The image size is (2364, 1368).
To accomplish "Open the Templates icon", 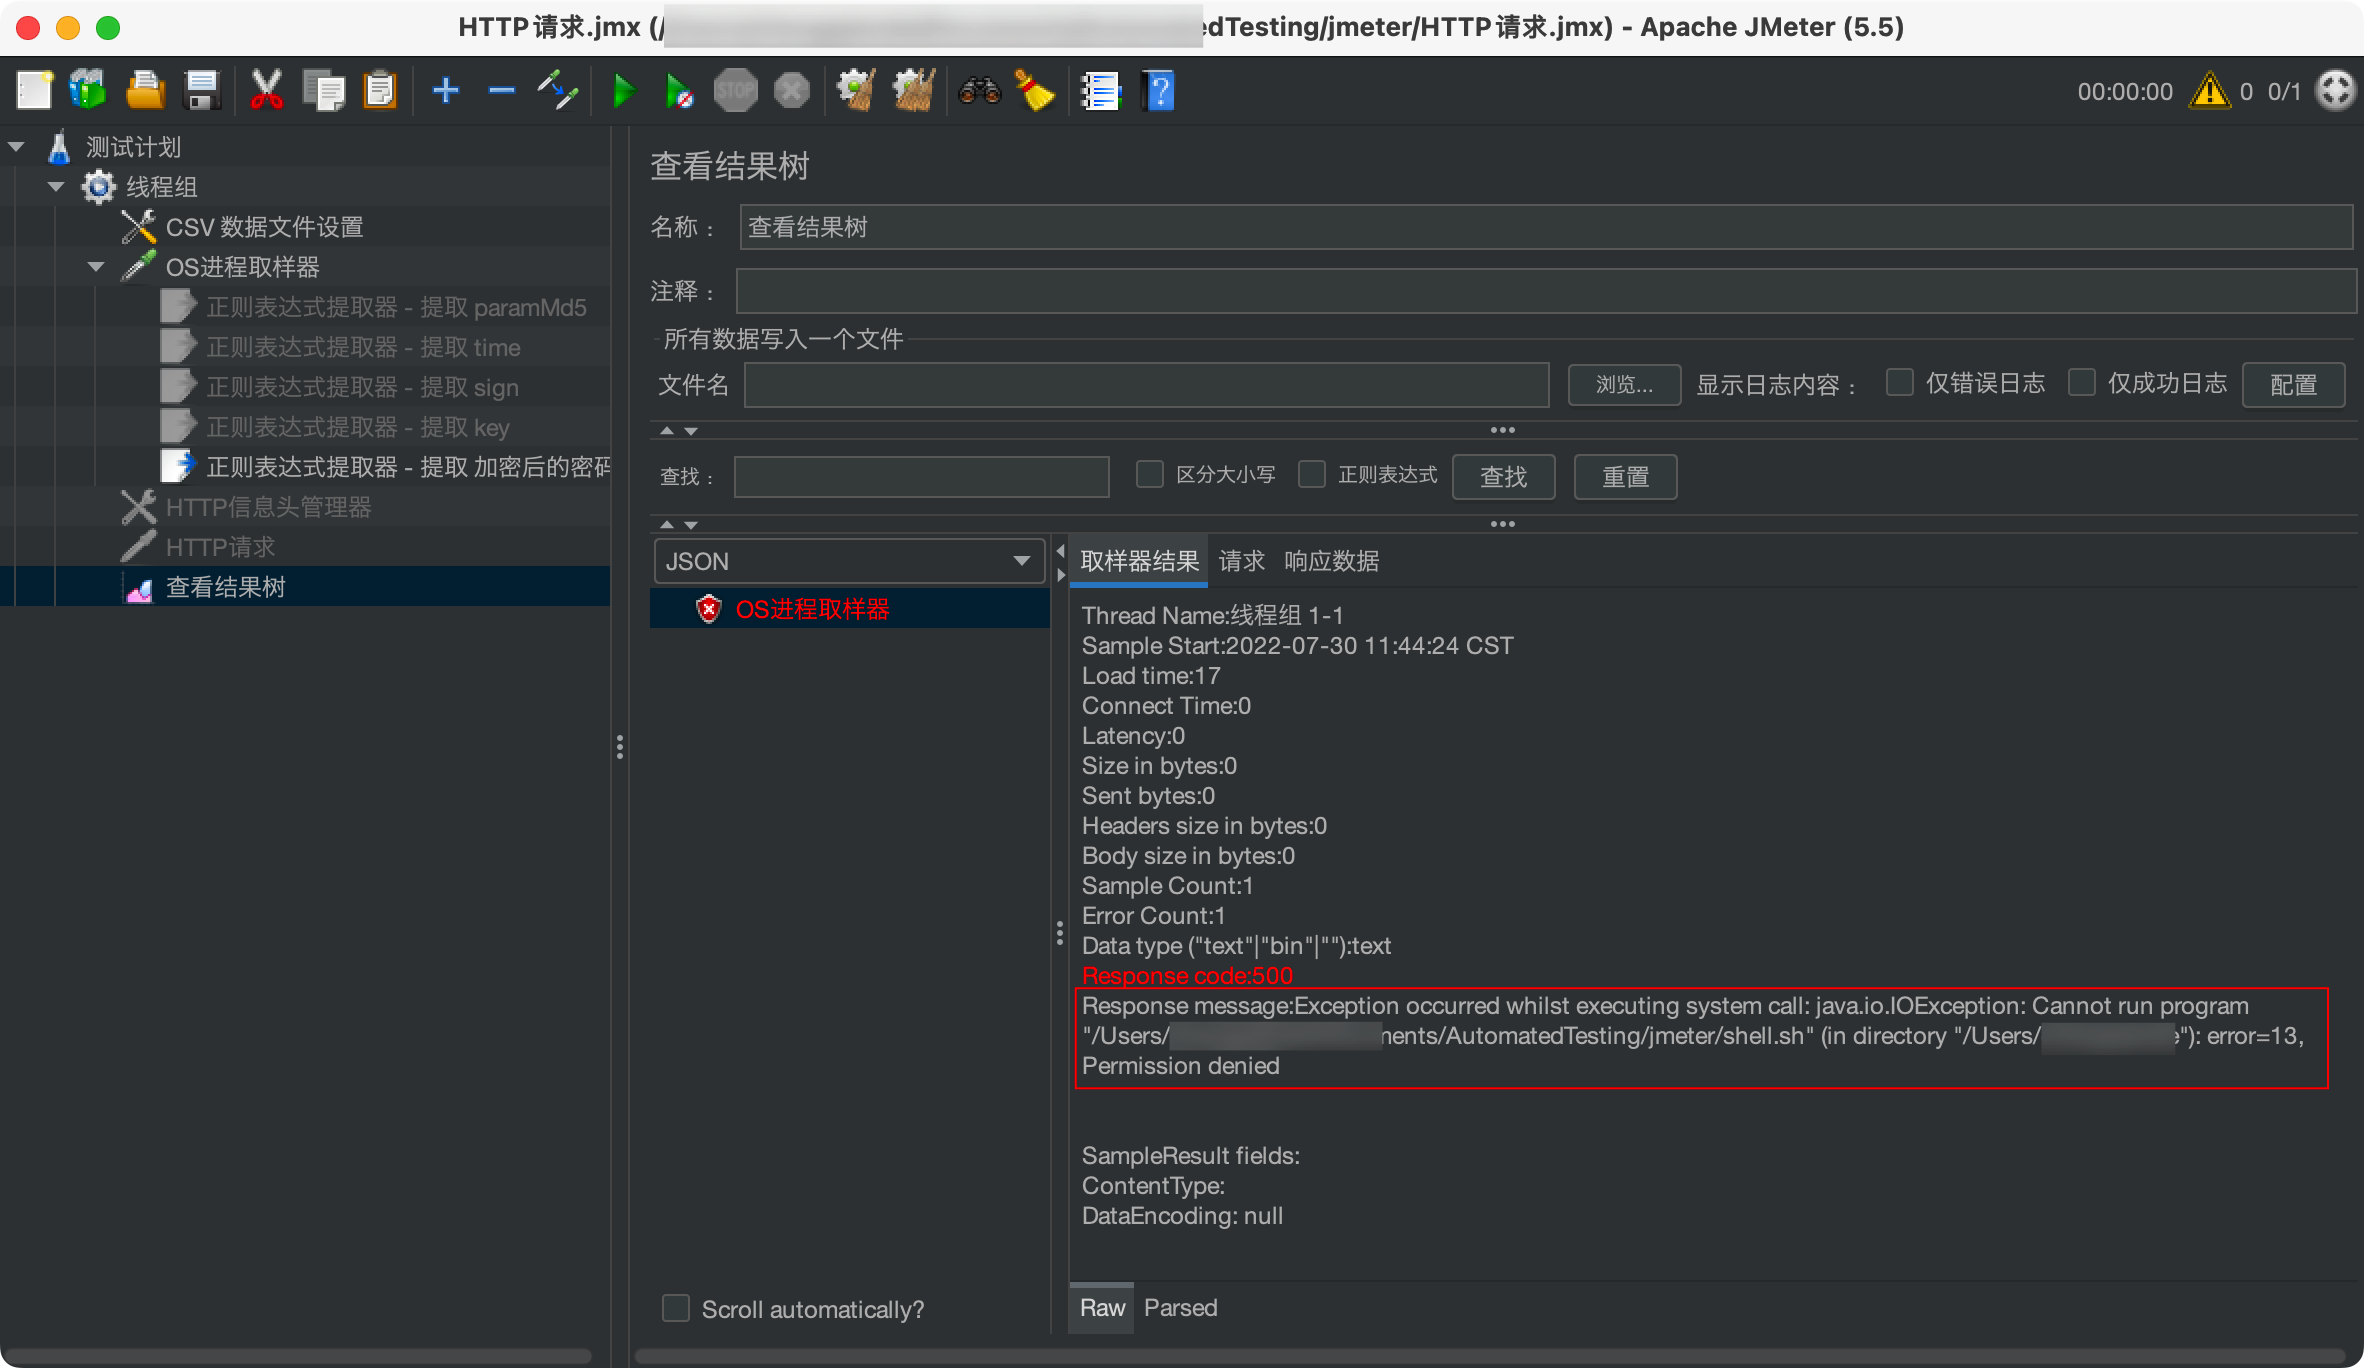I will pyautogui.click(x=88, y=91).
